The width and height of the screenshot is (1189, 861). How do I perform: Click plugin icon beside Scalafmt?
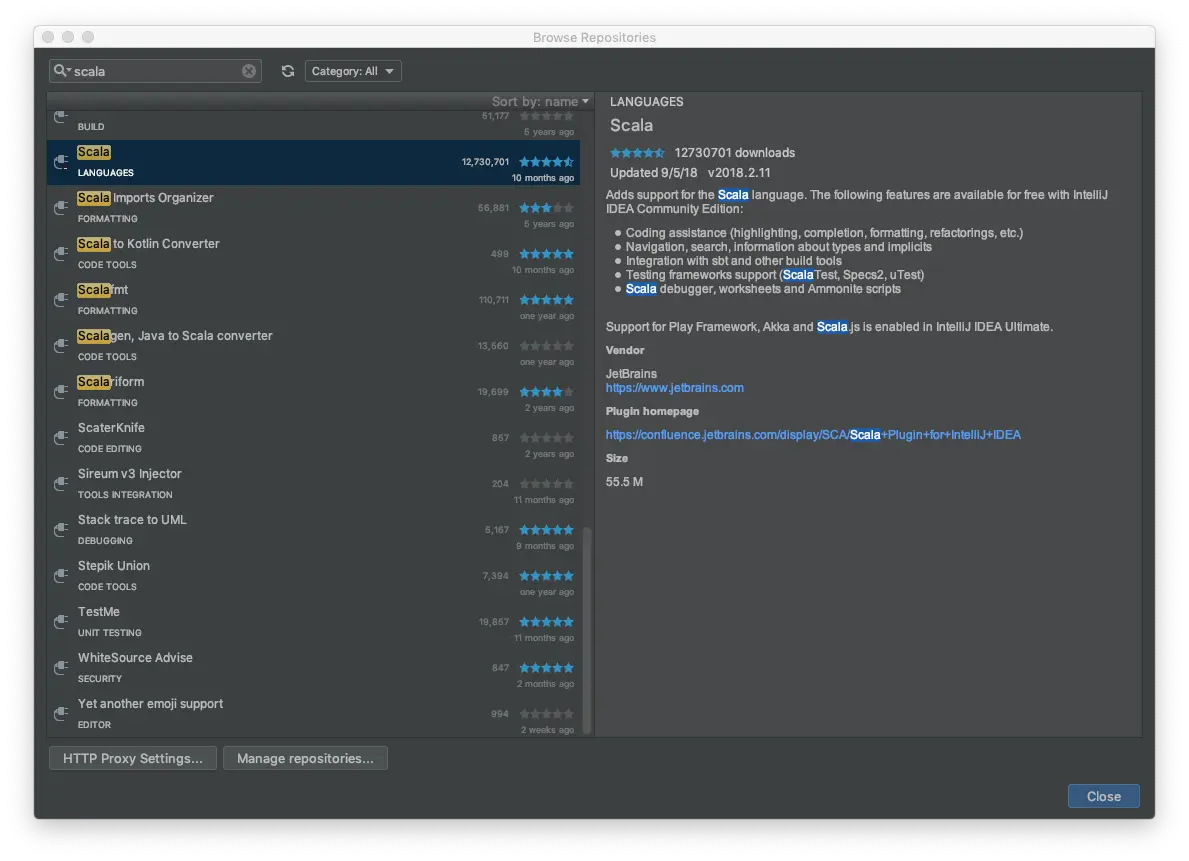click(61, 300)
